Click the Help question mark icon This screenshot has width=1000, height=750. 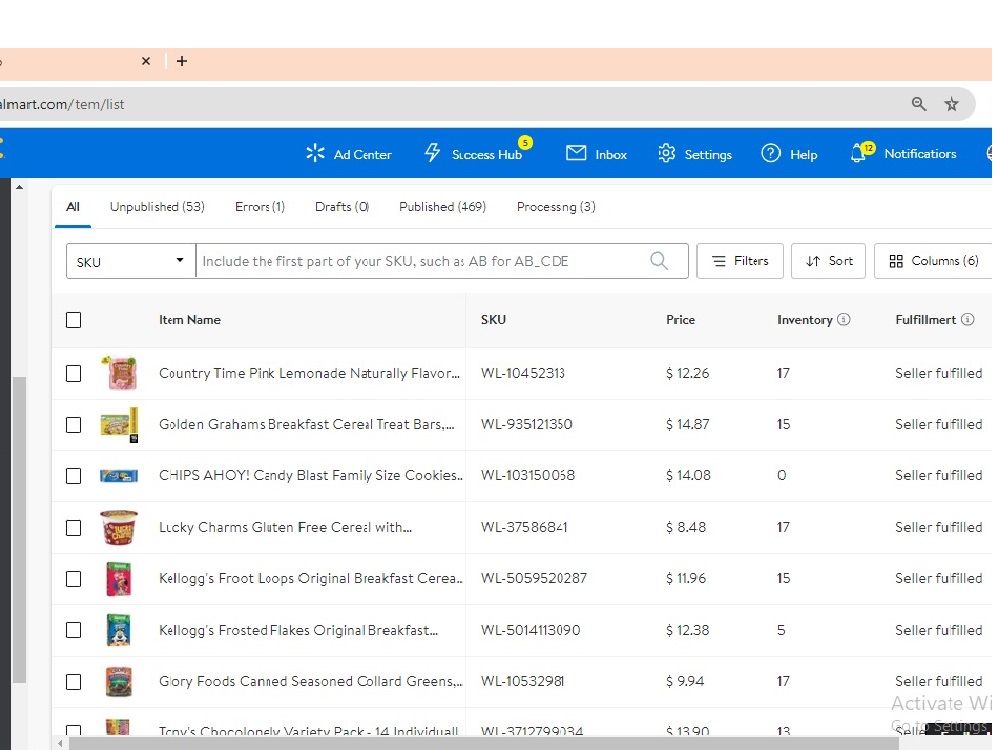click(770, 153)
